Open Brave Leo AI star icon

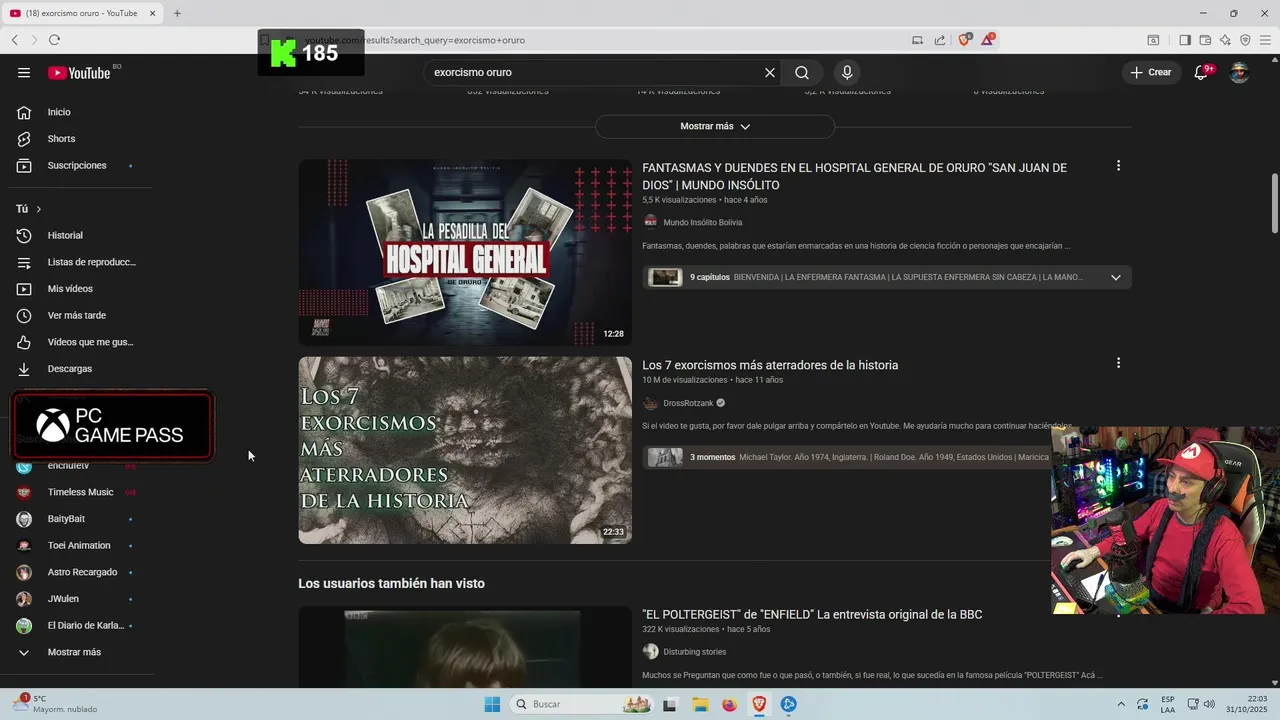[x=1225, y=40]
